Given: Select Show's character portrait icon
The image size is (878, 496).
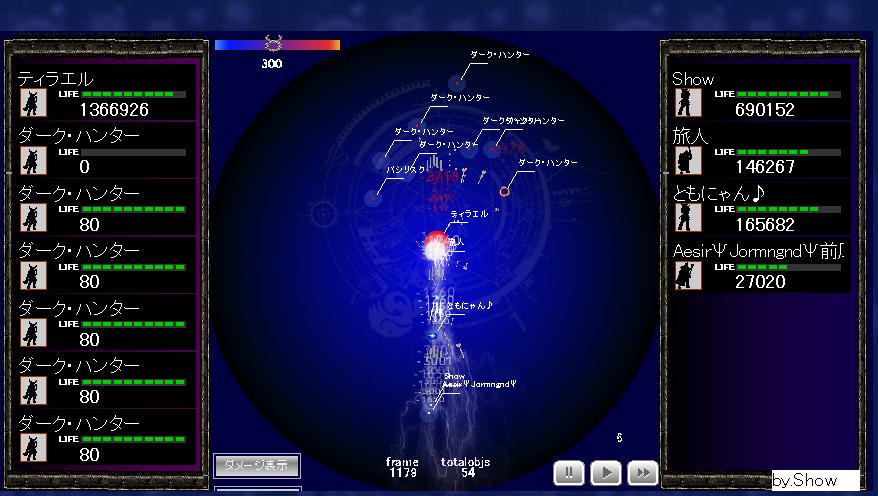Looking at the screenshot, I should tap(688, 103).
